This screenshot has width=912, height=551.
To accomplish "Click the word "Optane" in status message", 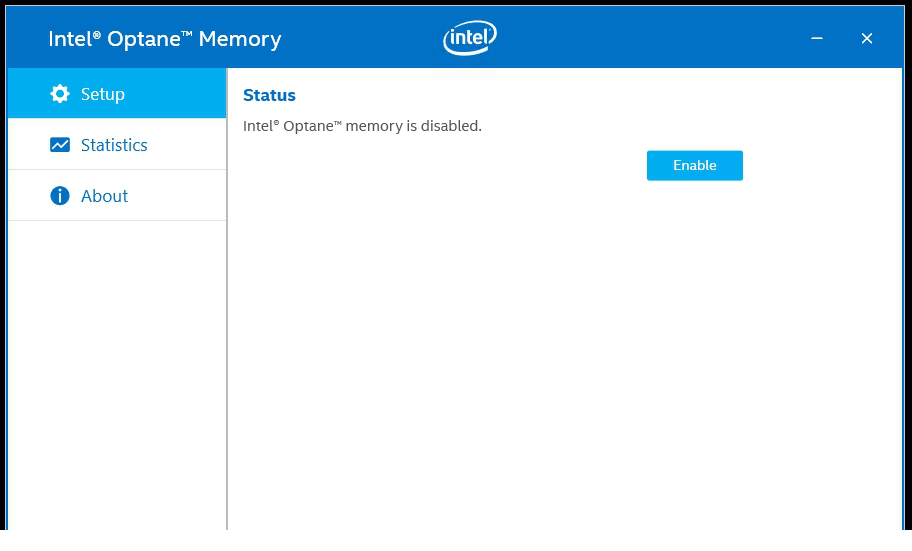I will [311, 126].
